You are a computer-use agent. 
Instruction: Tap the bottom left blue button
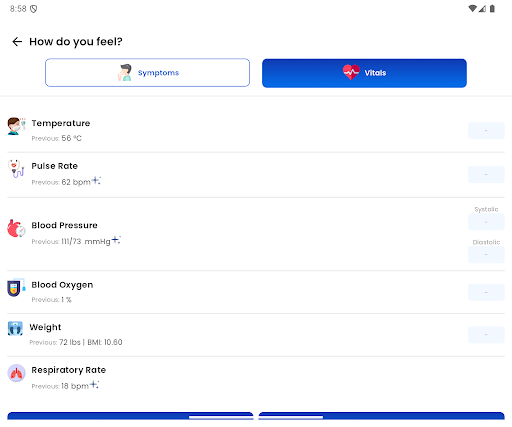click(x=130, y=416)
